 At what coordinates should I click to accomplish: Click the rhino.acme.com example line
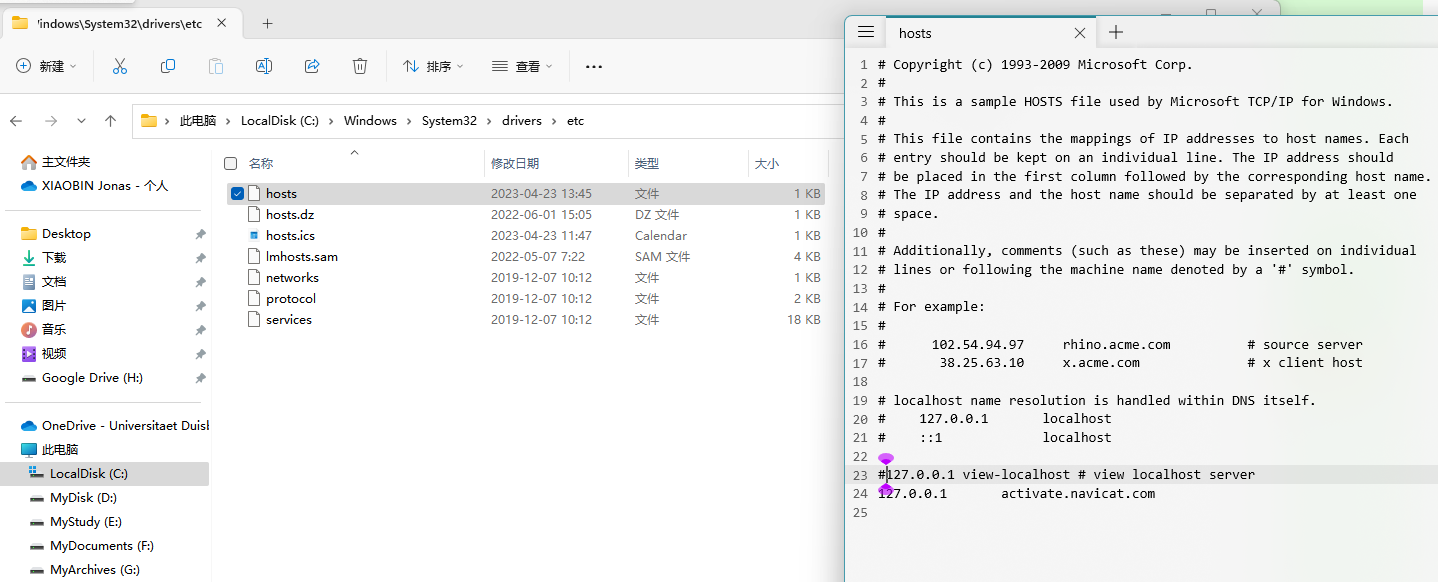[1116, 344]
